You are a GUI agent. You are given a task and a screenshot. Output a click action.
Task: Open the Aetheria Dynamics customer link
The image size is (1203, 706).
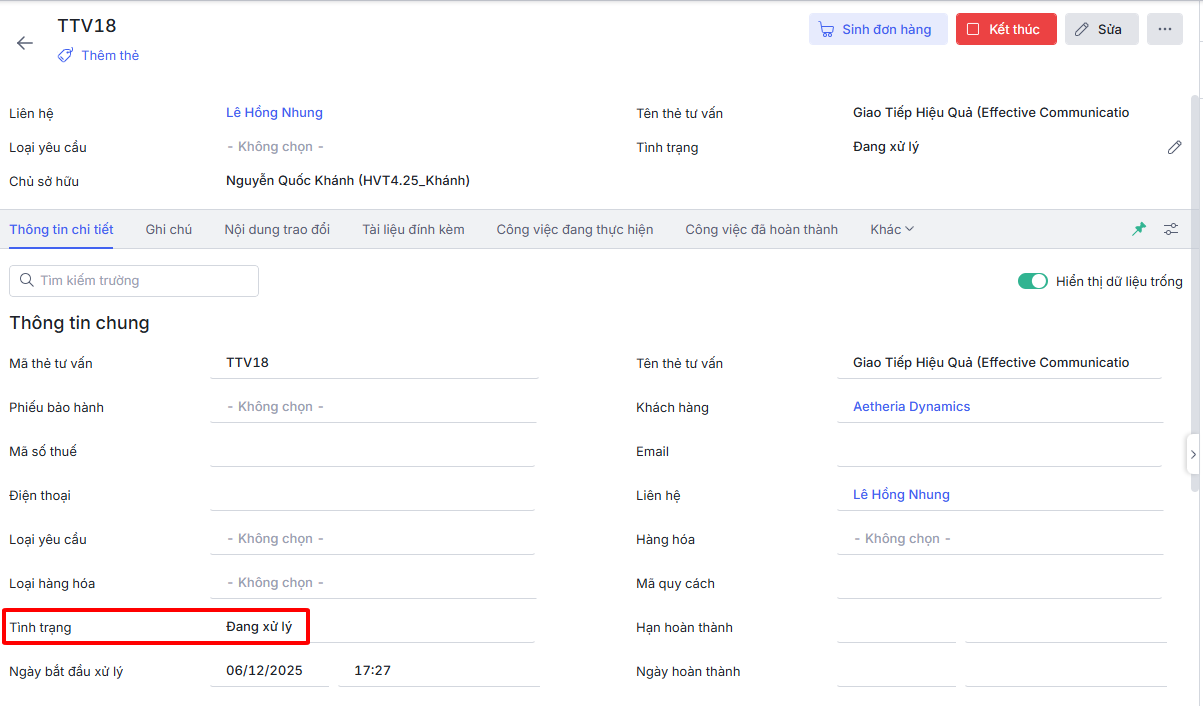[911, 407]
